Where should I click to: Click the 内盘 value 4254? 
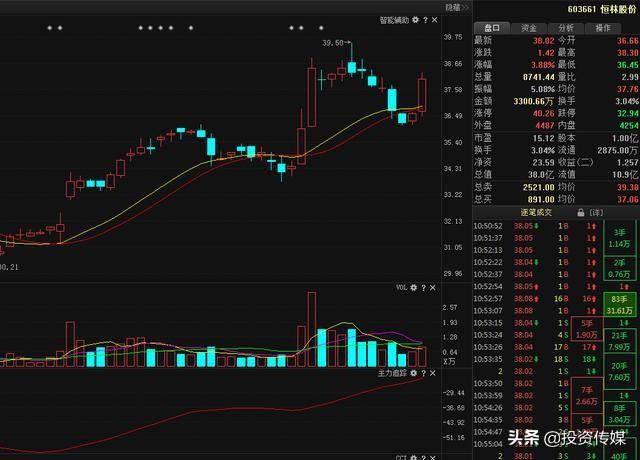[x=629, y=126]
